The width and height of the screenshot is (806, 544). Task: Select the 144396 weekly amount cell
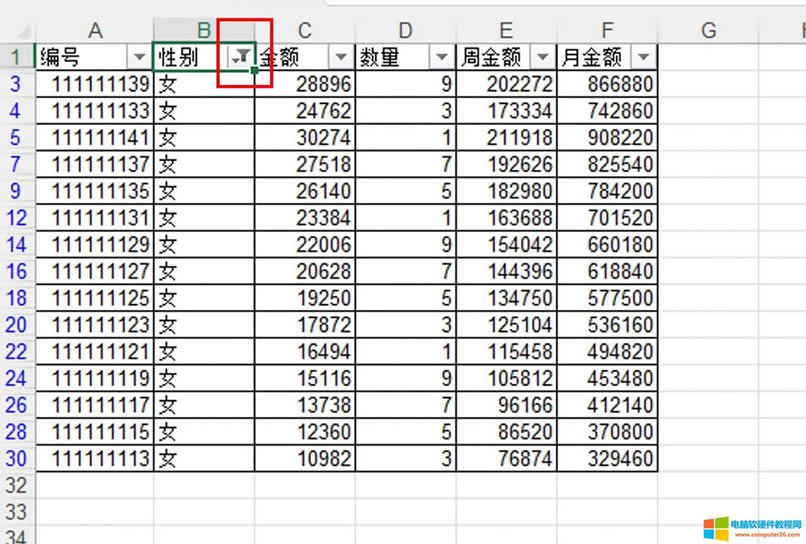[x=506, y=271]
